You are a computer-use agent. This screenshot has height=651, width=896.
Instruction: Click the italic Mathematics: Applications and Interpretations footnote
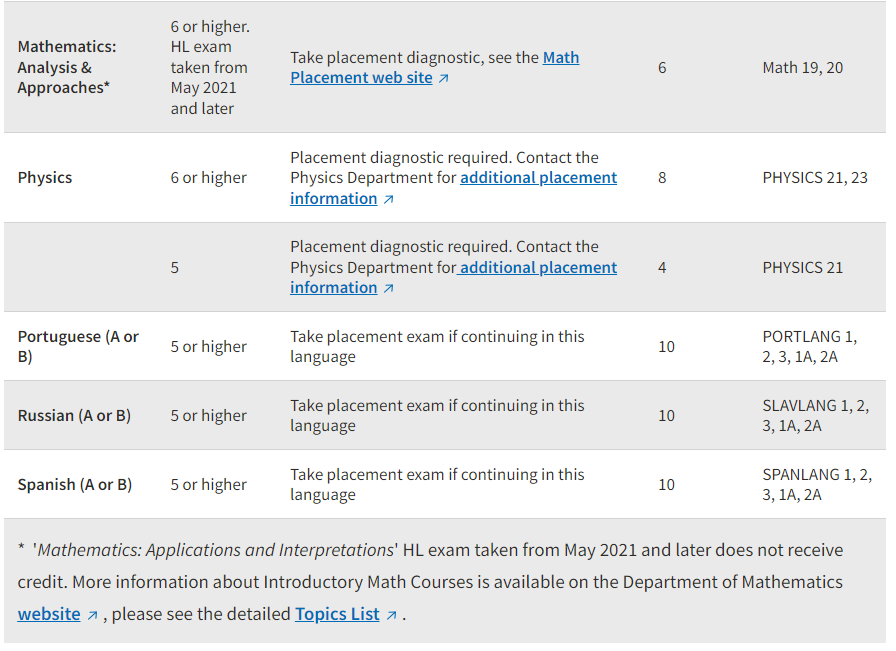(215, 550)
